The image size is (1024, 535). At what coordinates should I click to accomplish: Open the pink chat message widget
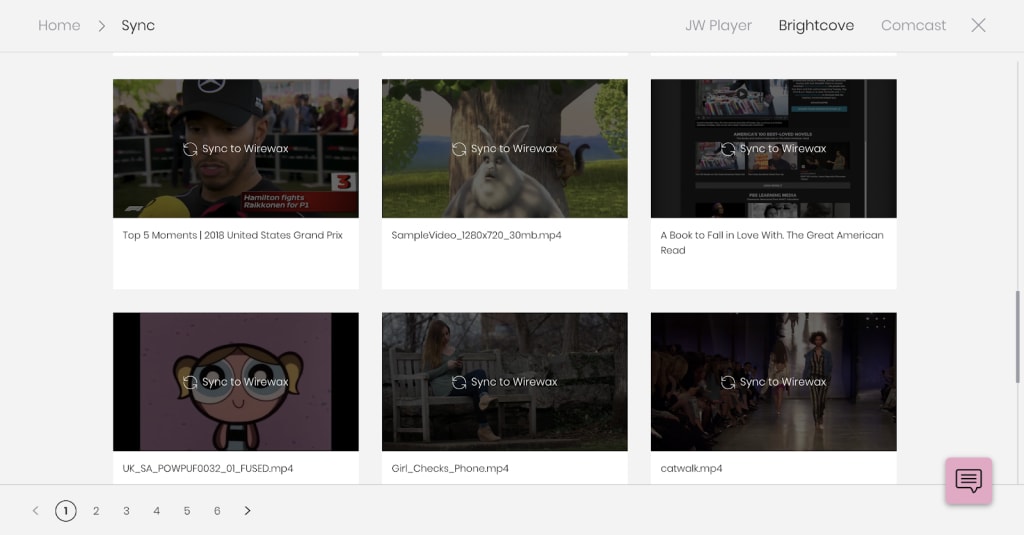point(968,481)
